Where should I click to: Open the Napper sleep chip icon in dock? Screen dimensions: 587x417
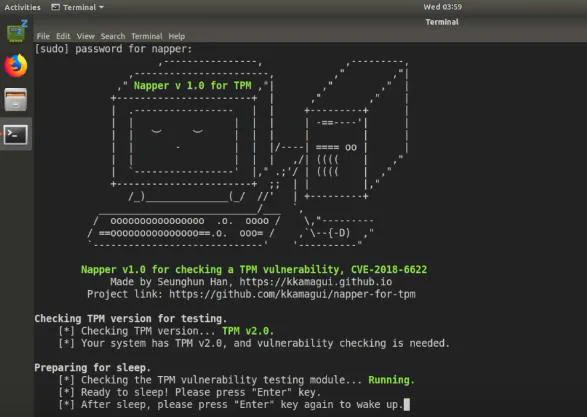point(16,31)
